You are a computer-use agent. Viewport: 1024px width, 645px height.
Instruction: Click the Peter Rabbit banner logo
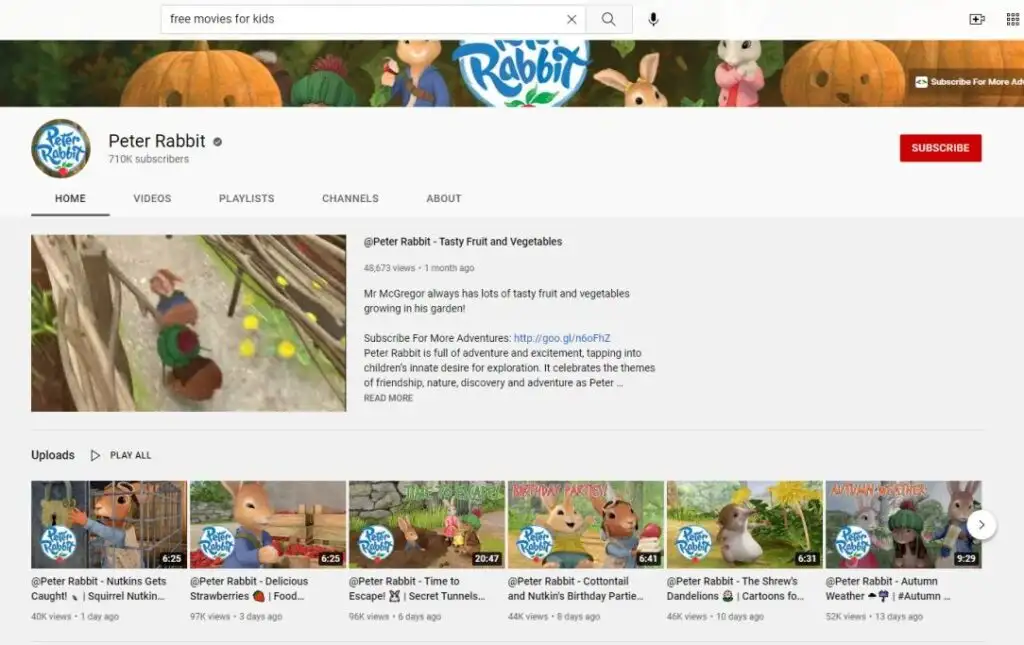pyautogui.click(x=520, y=73)
